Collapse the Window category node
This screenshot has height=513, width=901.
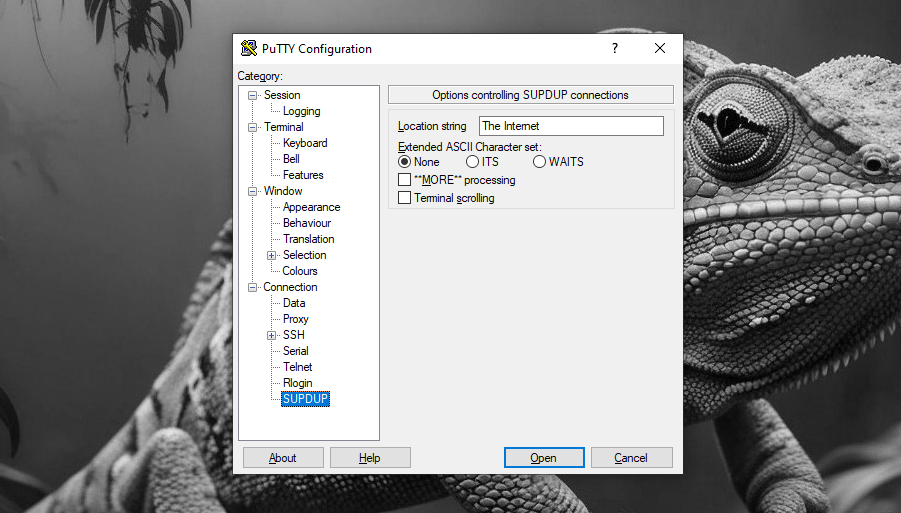(252, 191)
